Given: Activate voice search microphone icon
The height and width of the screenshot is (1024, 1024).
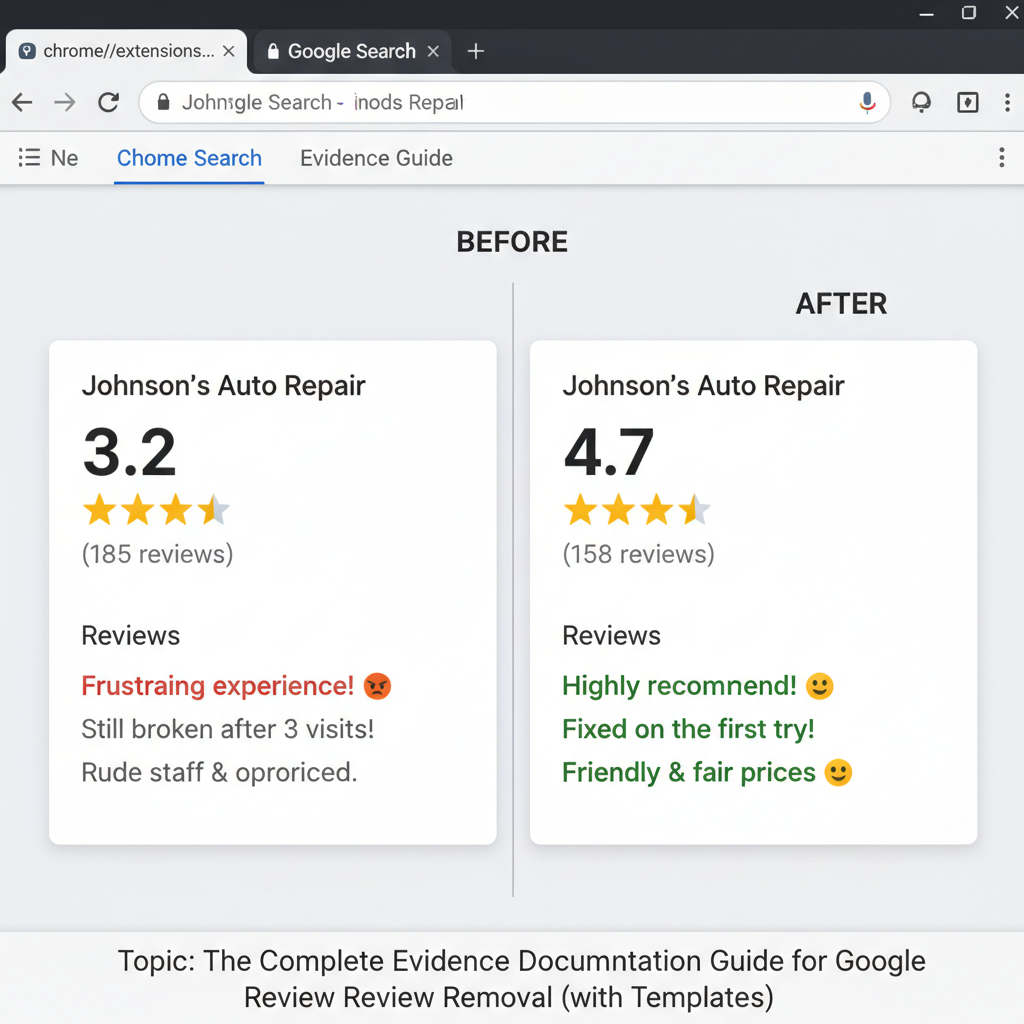Looking at the screenshot, I should click(867, 103).
